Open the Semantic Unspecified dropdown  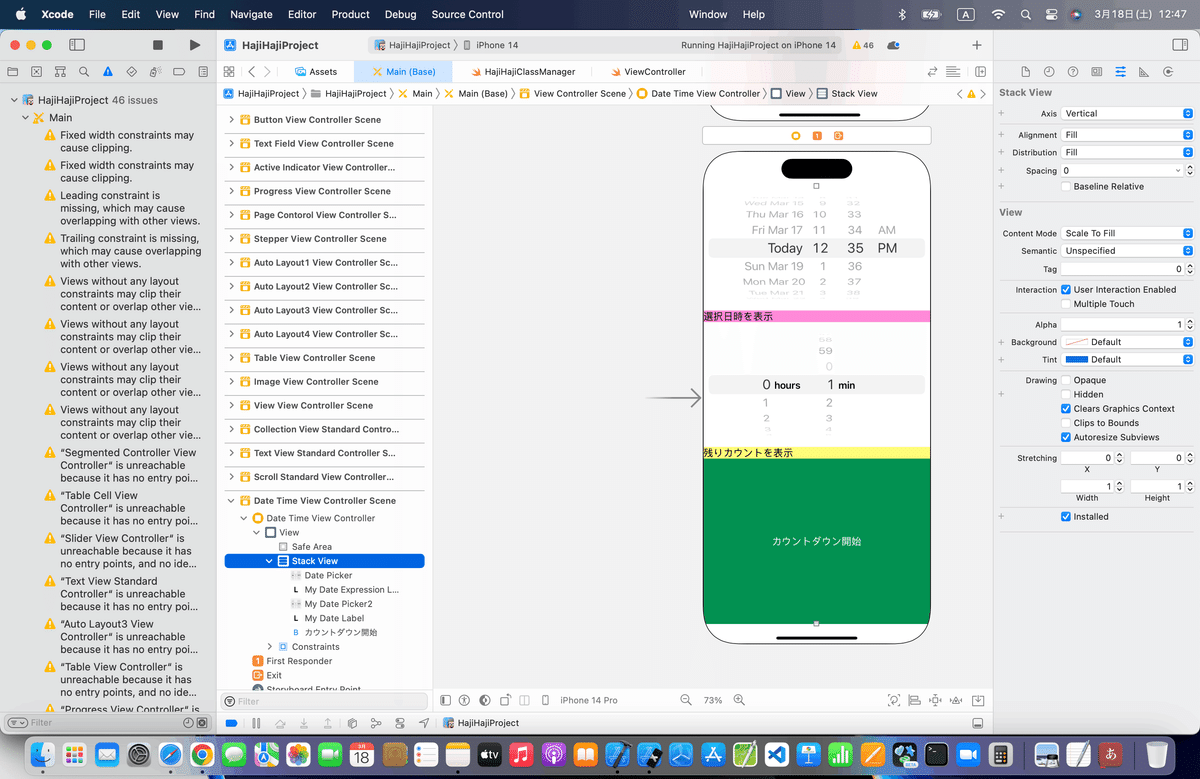[x=1127, y=251]
